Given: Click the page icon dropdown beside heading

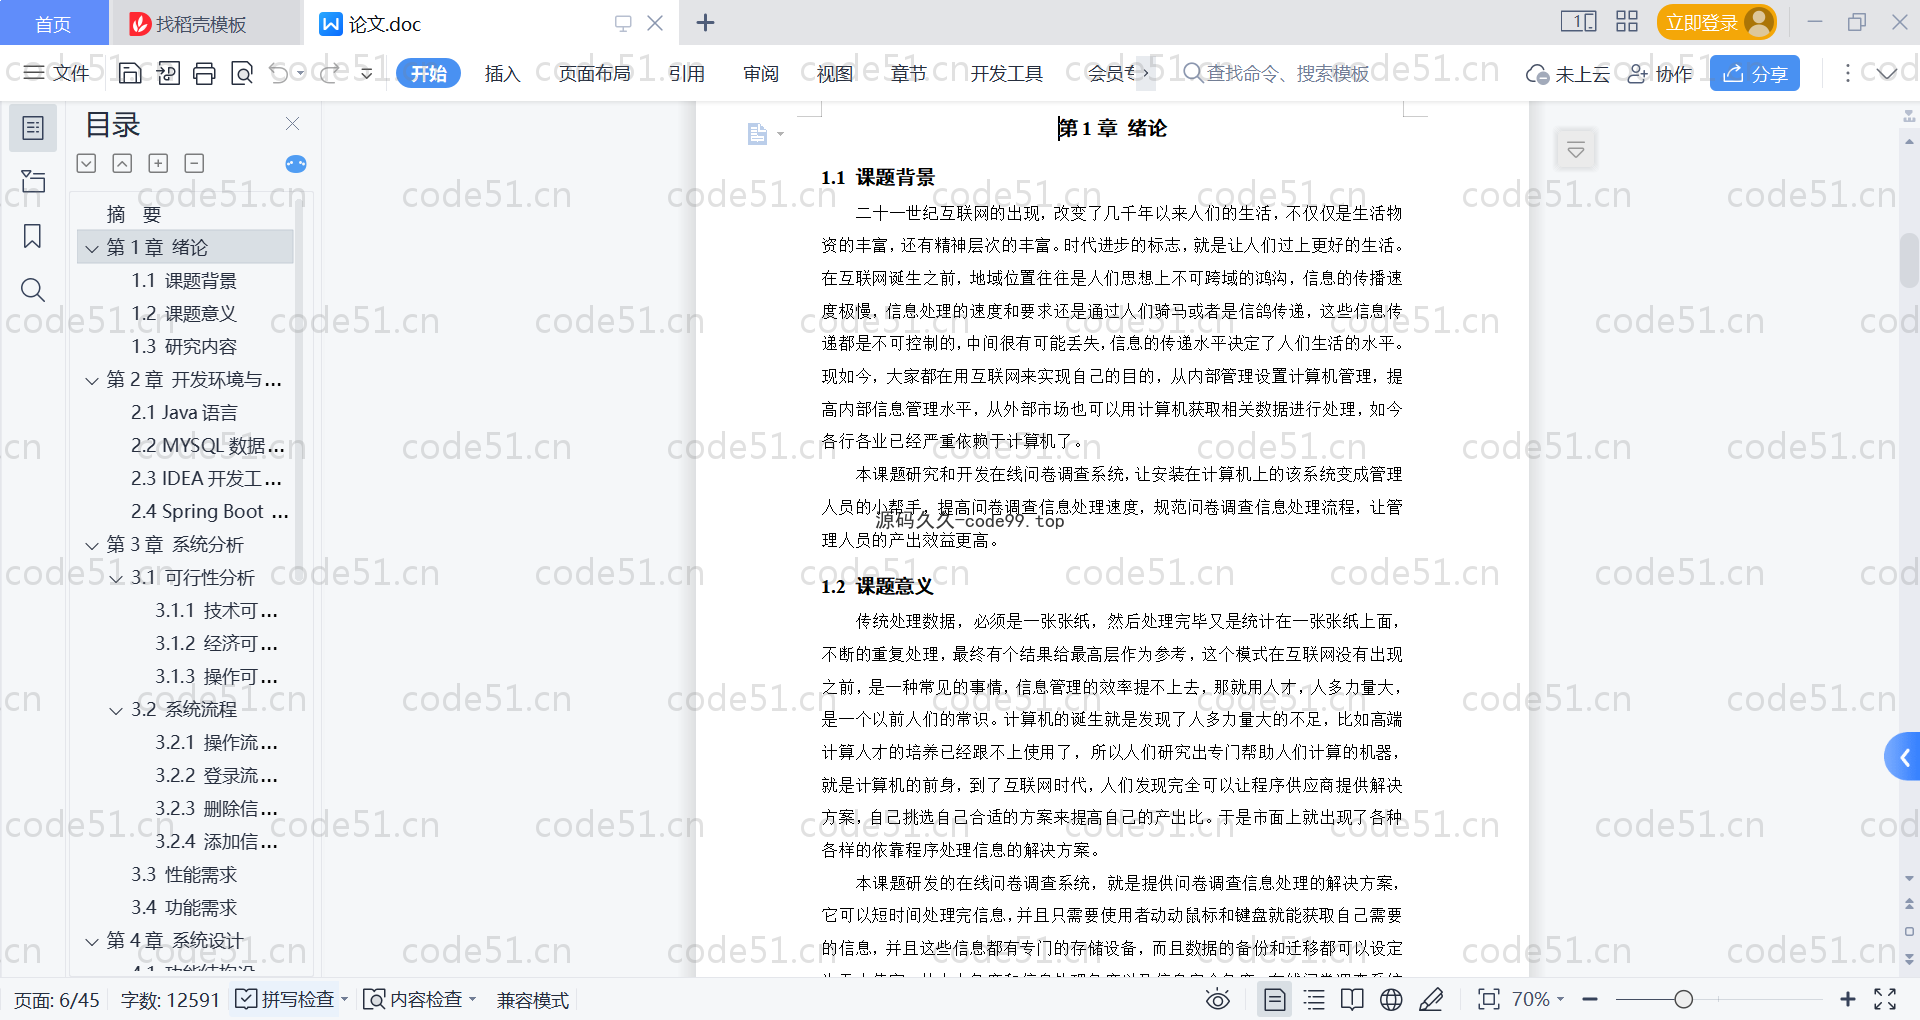Looking at the screenshot, I should 765,134.
